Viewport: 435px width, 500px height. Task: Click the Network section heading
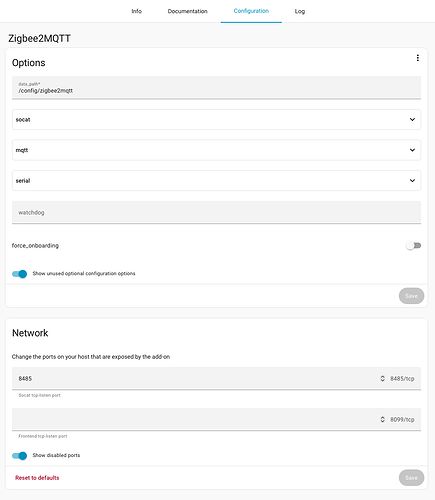(30, 333)
